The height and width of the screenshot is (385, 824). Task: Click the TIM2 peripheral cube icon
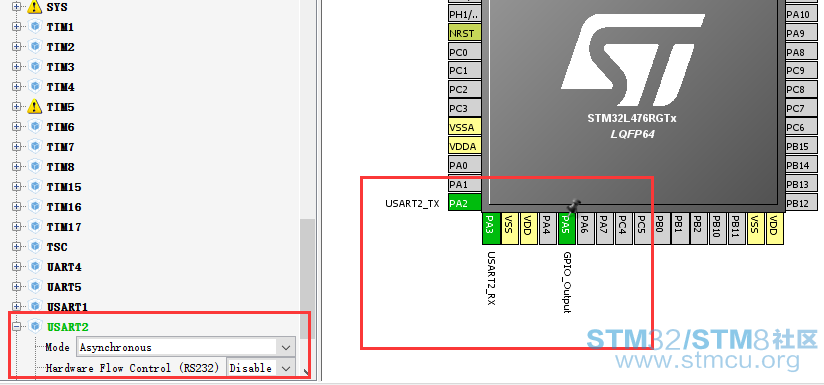tap(35, 47)
